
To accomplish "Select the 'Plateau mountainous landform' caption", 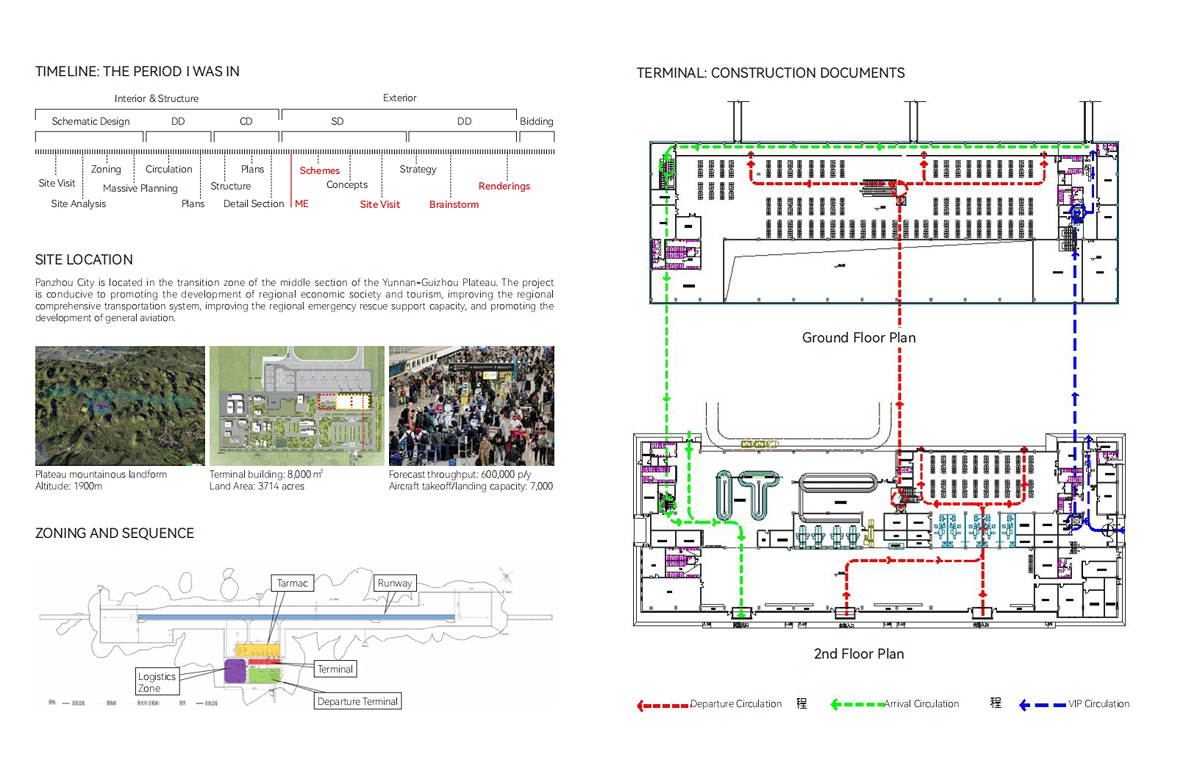I will coord(101,474).
